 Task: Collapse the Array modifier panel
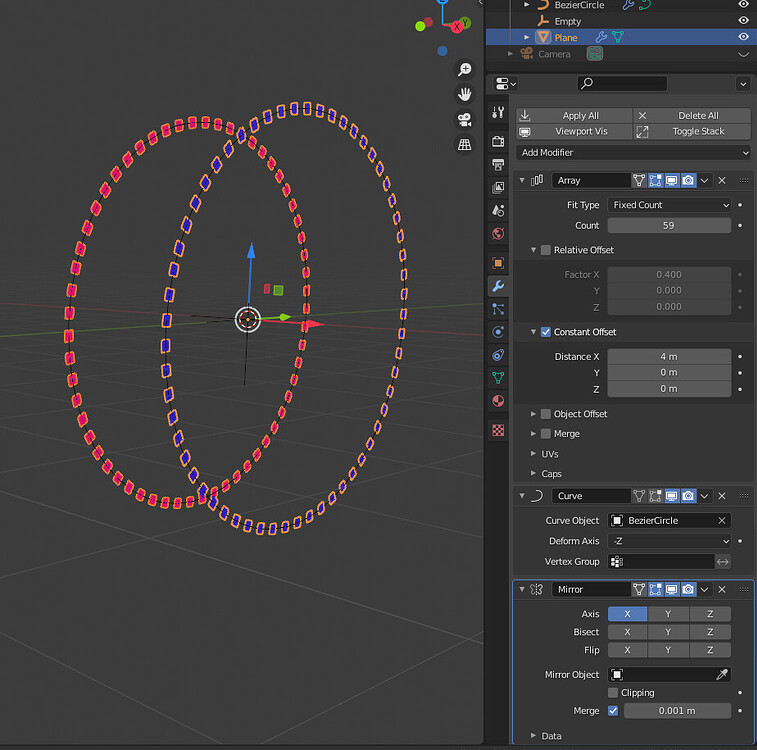pyautogui.click(x=522, y=181)
